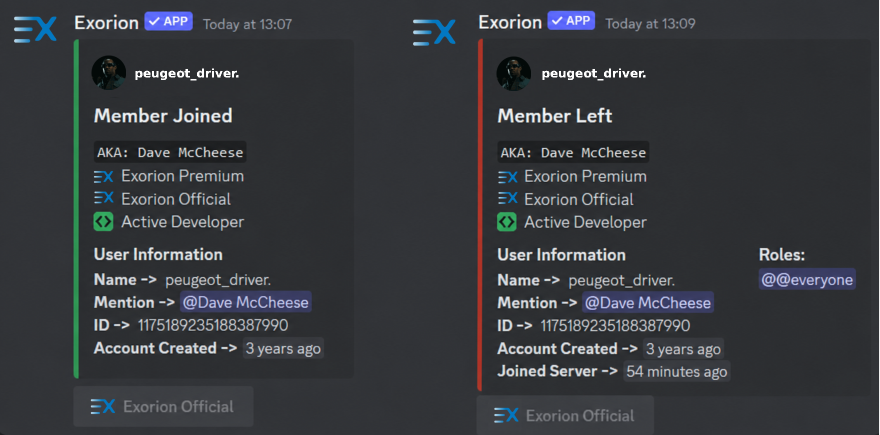
Task: Click the Exorion bot avatar on the 13:09 message
Action: point(434,32)
